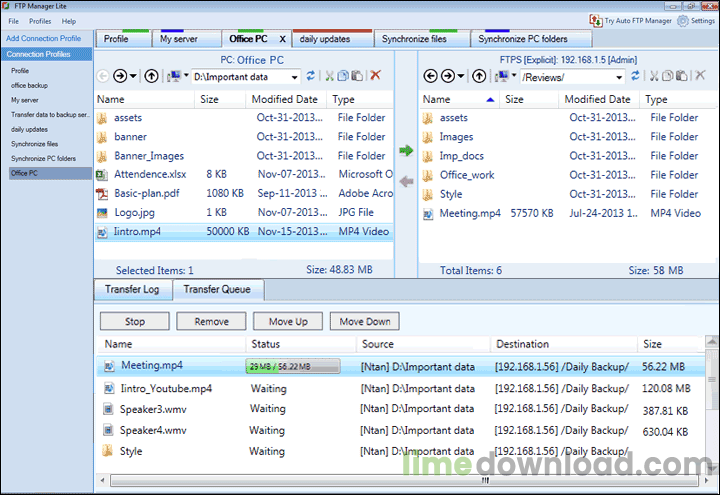Click Meeting.mp4 transfer progress bar
Screen dimensions: 720x495
(293, 366)
